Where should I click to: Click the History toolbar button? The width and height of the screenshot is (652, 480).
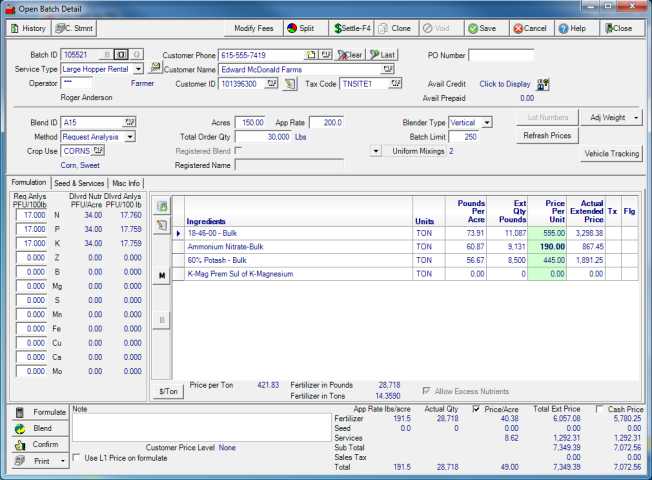click(27, 29)
